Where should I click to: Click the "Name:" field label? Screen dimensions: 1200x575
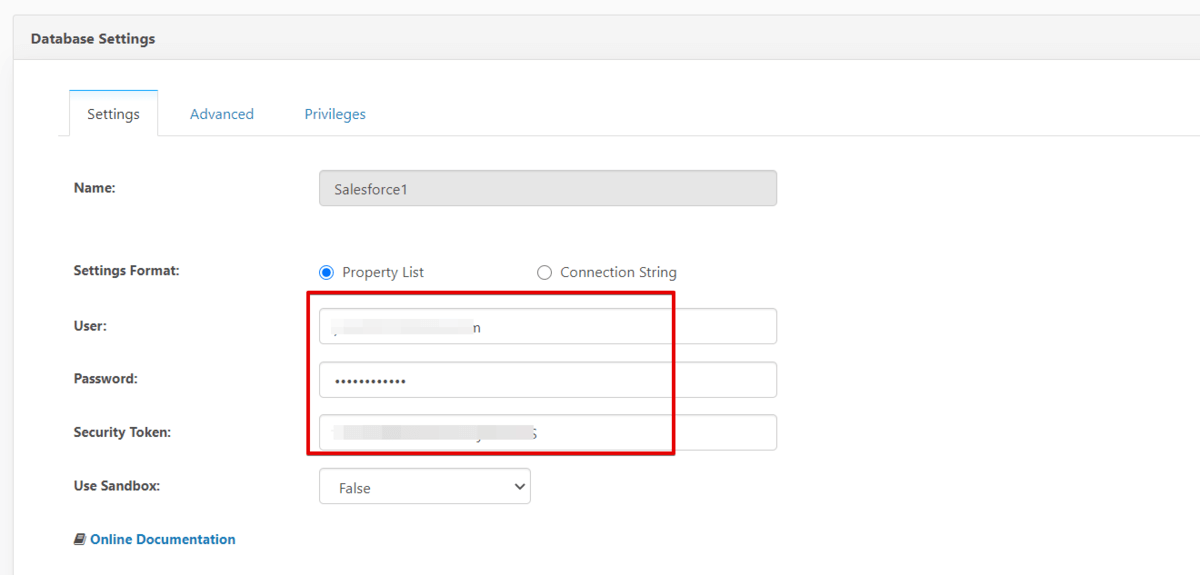click(95, 187)
